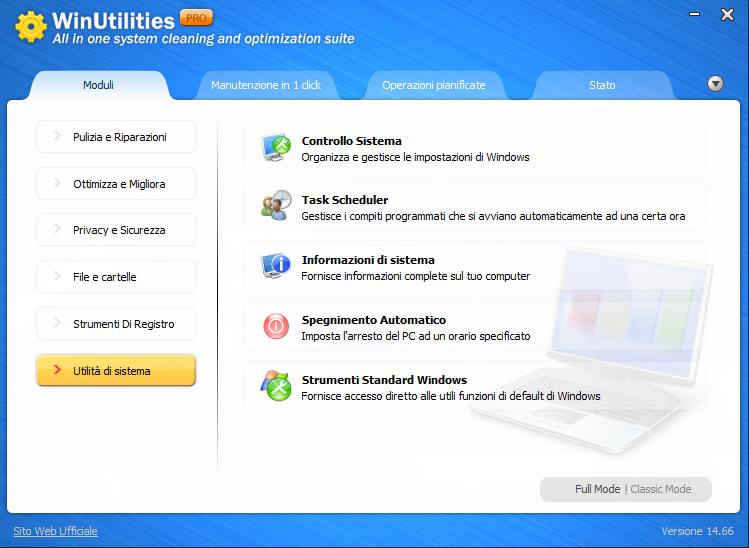Viewport: 749px width, 548px height.
Task: Click the Informazioni di sistema info icon
Action: [x=276, y=266]
